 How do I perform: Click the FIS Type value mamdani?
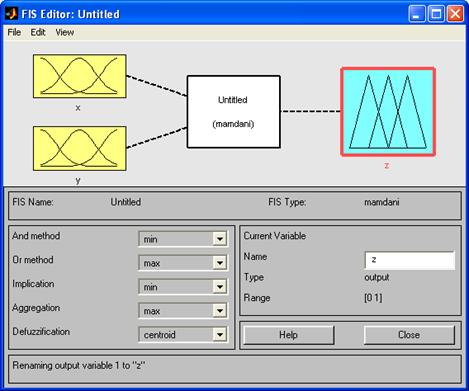(x=382, y=202)
